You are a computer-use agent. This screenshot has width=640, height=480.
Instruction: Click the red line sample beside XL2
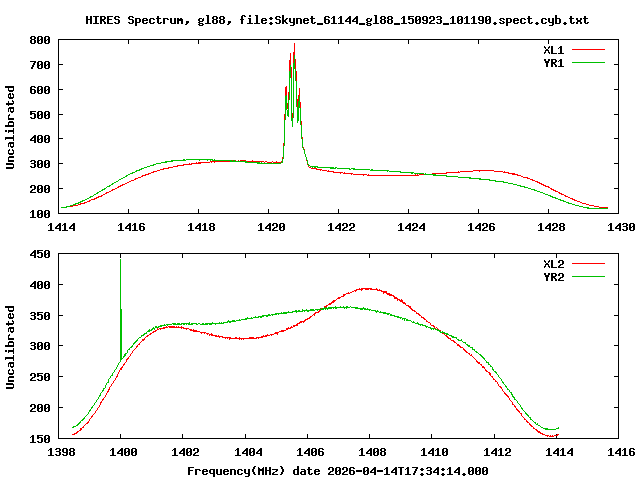pos(589,264)
